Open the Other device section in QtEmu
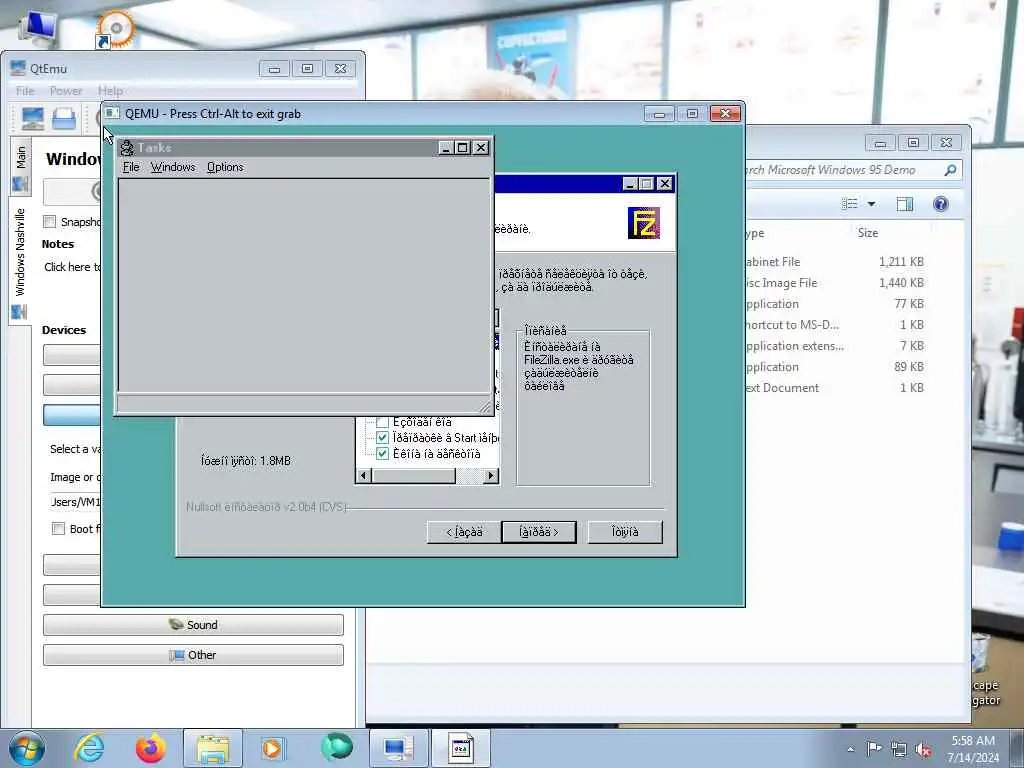 [193, 655]
